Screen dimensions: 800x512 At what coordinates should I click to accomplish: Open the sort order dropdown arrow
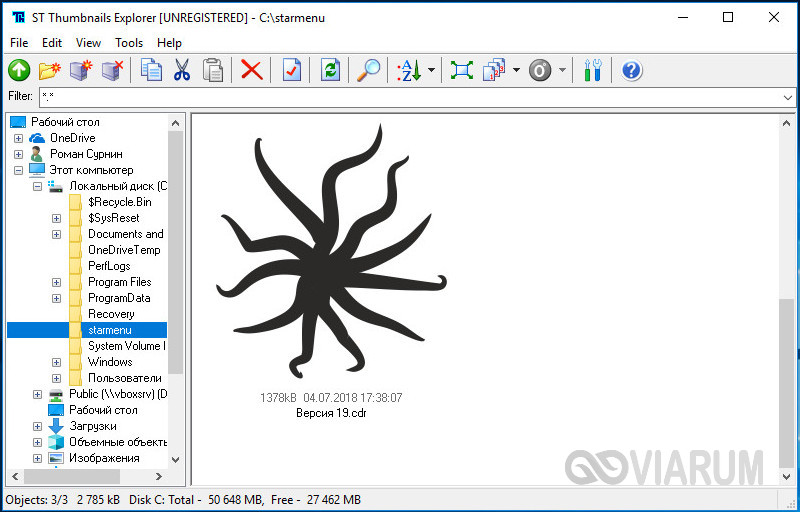[432, 70]
